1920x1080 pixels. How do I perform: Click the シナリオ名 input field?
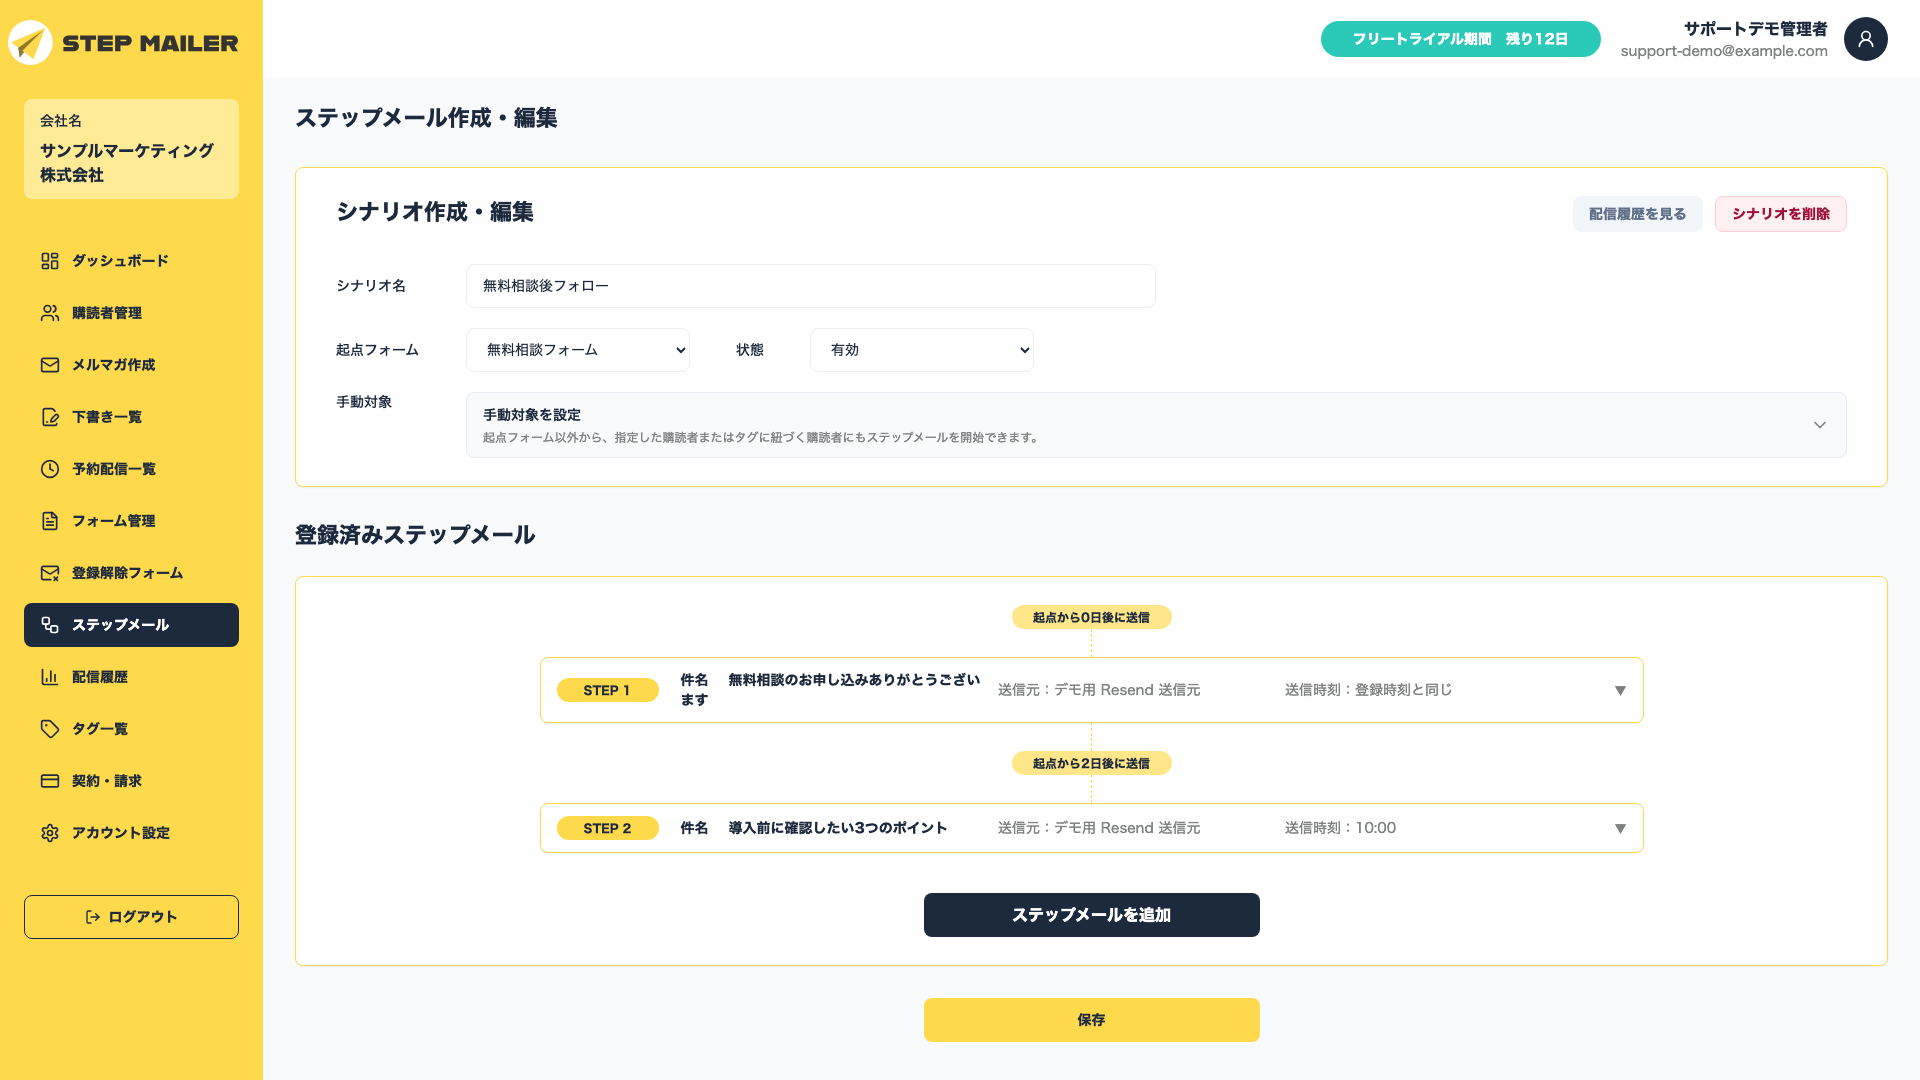810,286
